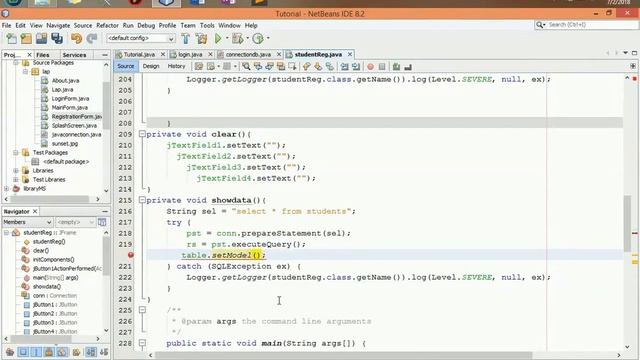Open the Services panel tab

(74, 55)
